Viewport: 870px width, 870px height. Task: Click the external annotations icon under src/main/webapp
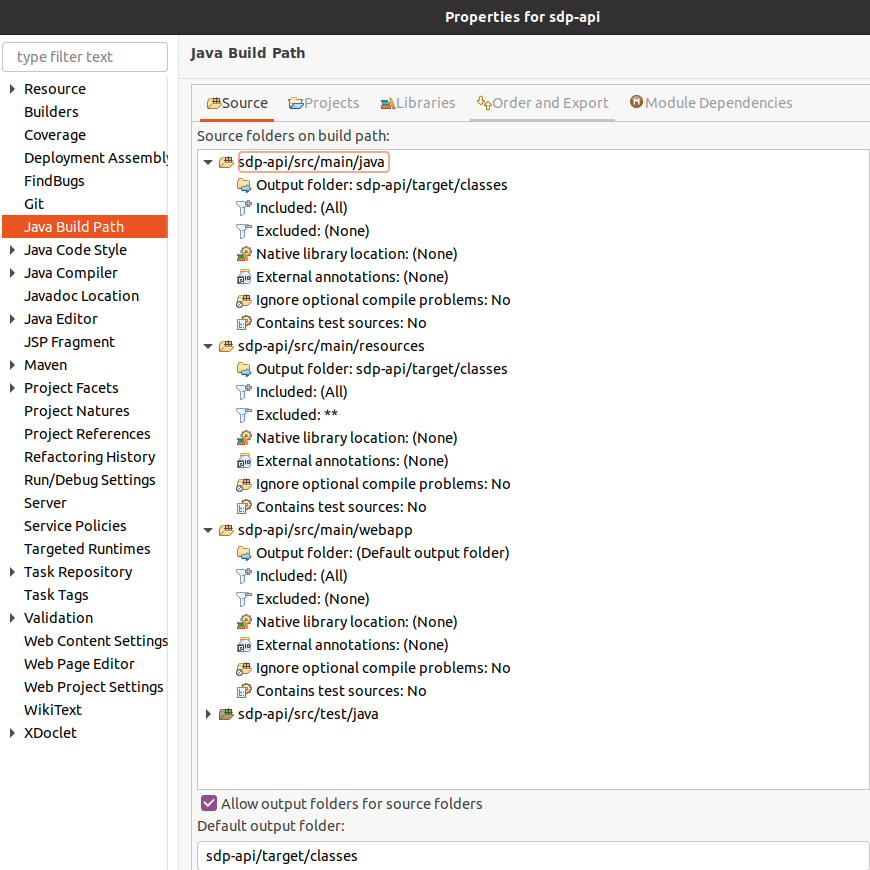click(x=244, y=645)
